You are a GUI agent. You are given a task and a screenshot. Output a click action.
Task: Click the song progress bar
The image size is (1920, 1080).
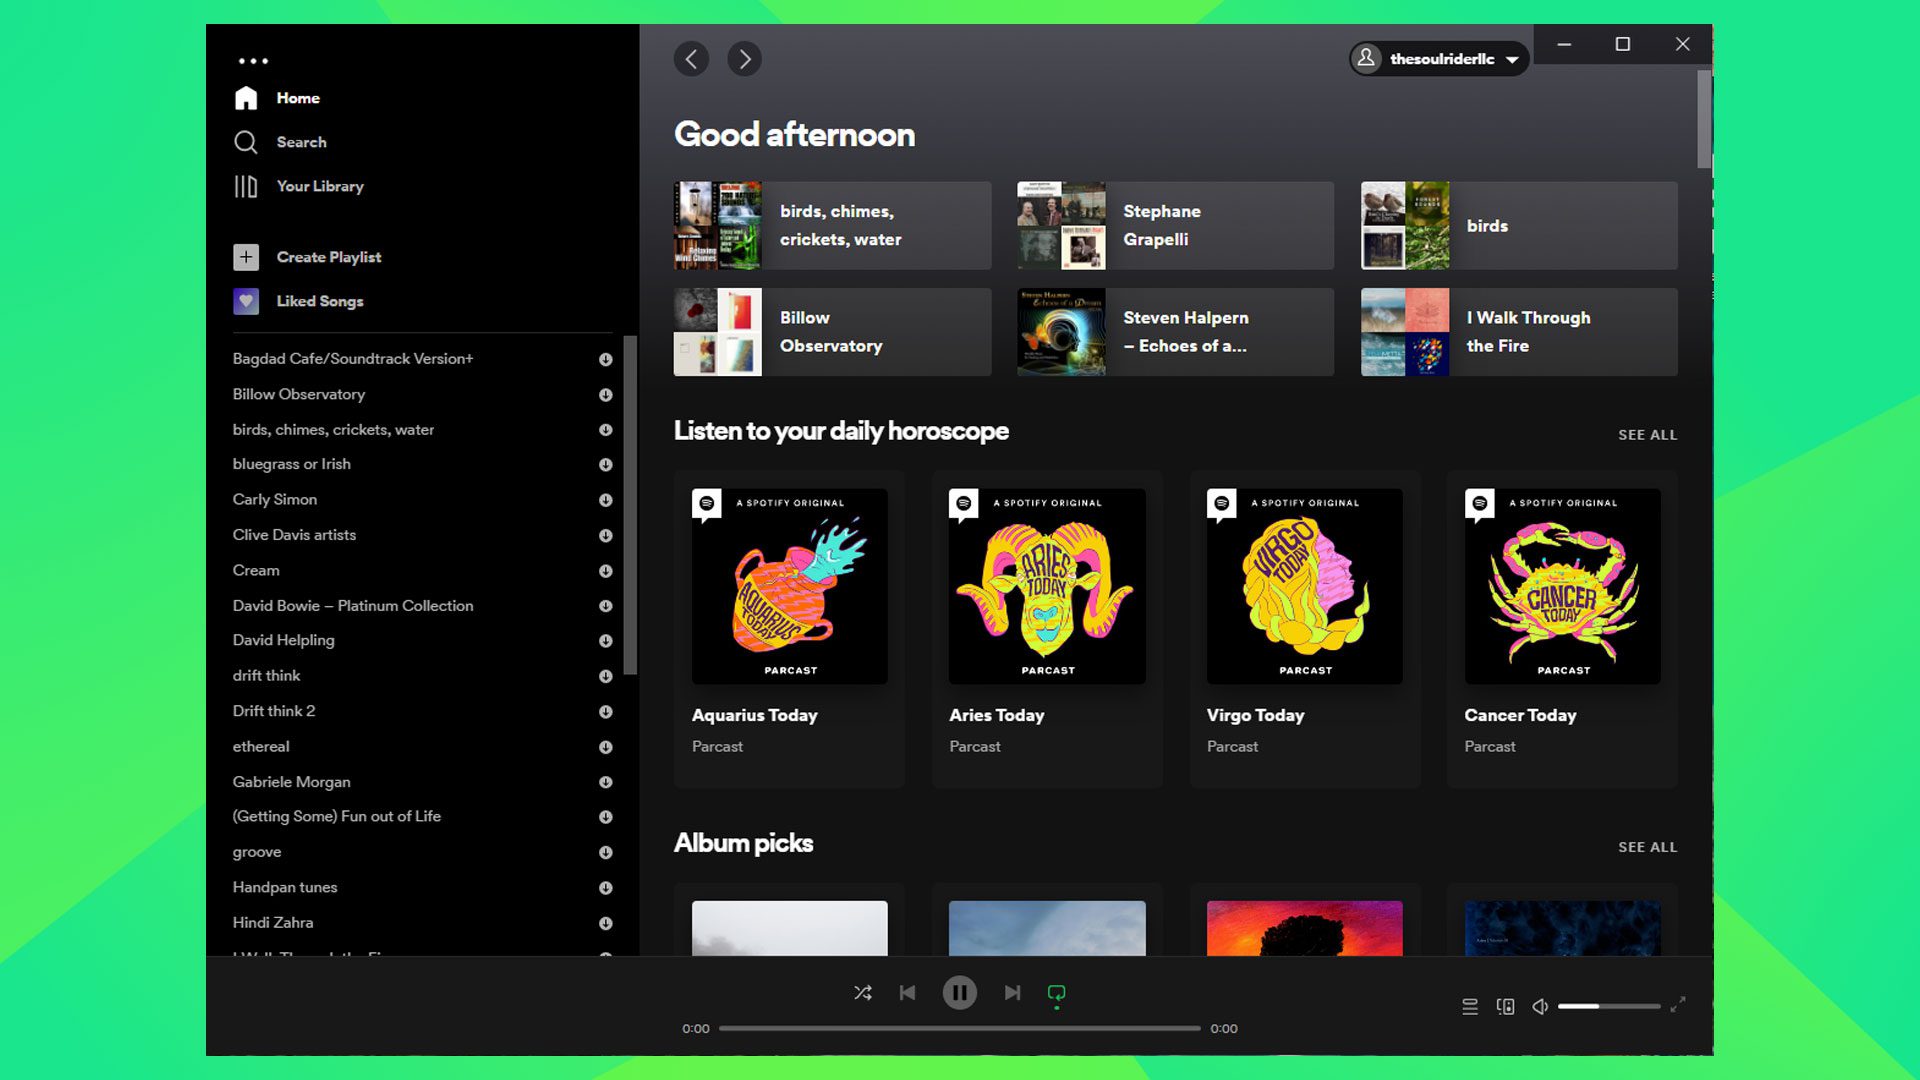tap(960, 1028)
